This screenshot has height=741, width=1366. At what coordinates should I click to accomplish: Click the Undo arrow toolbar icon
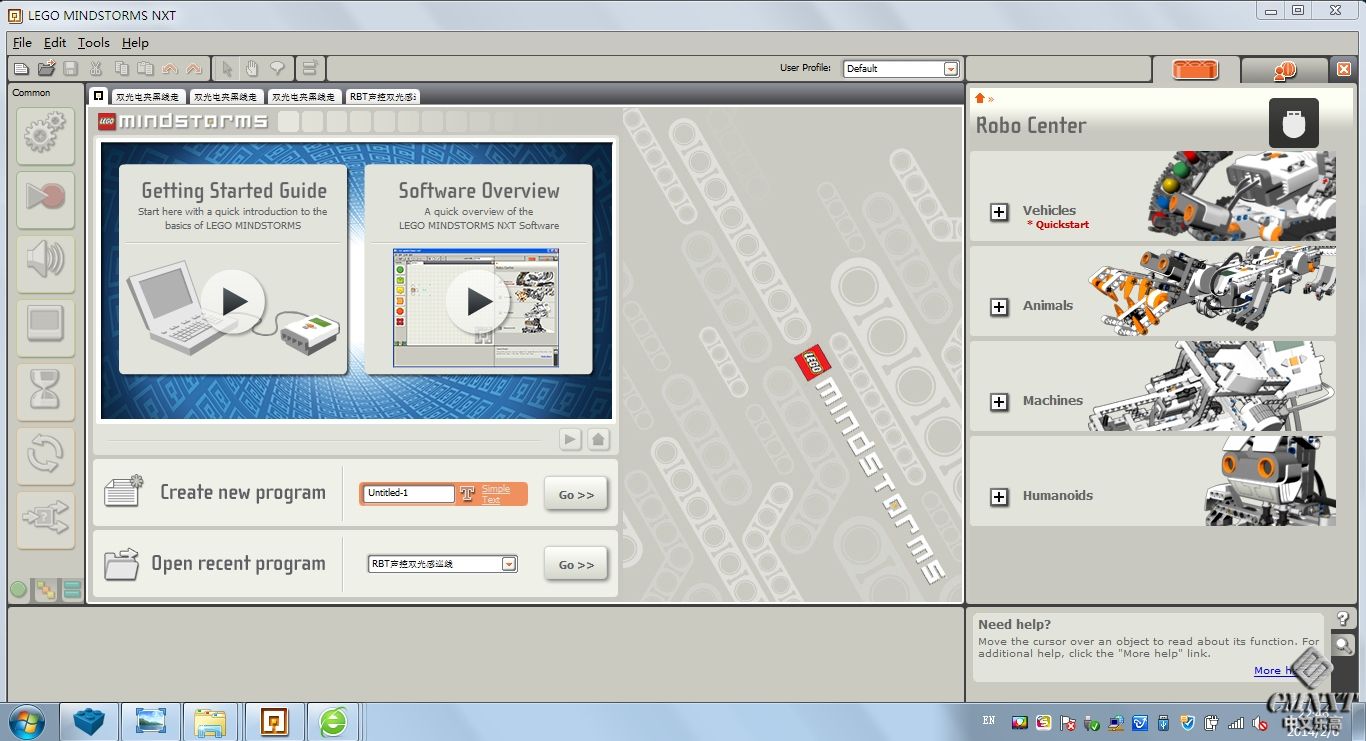[169, 68]
